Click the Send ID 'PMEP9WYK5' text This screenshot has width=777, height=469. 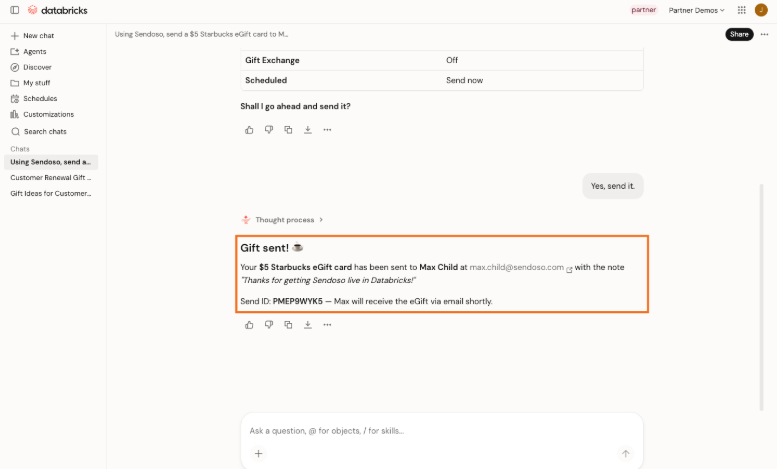(x=297, y=301)
